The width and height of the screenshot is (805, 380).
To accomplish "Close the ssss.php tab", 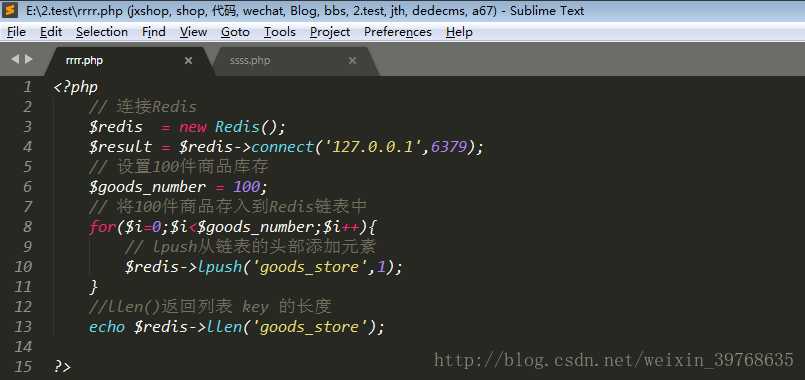I will pyautogui.click(x=352, y=61).
